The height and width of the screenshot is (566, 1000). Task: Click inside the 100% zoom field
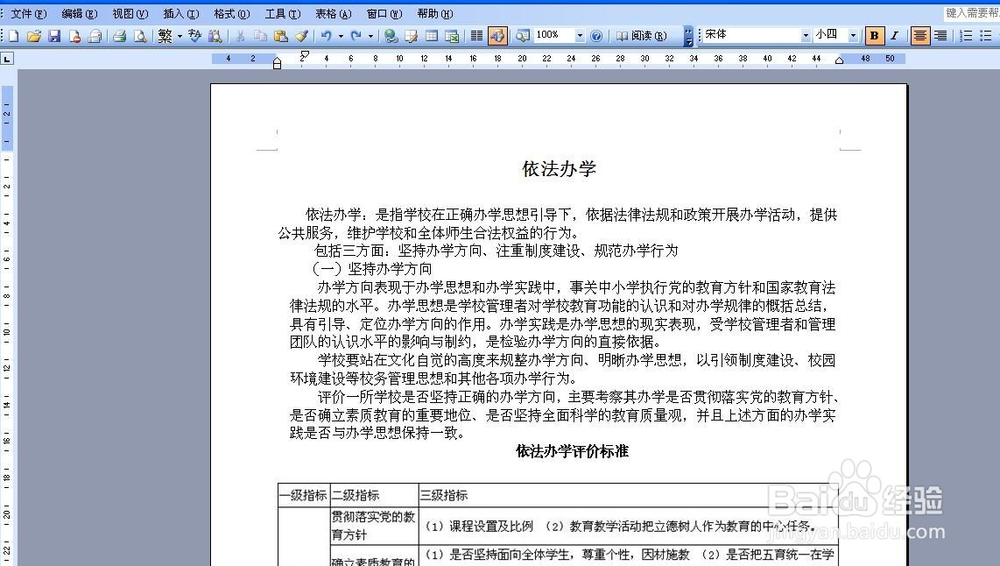(554, 35)
